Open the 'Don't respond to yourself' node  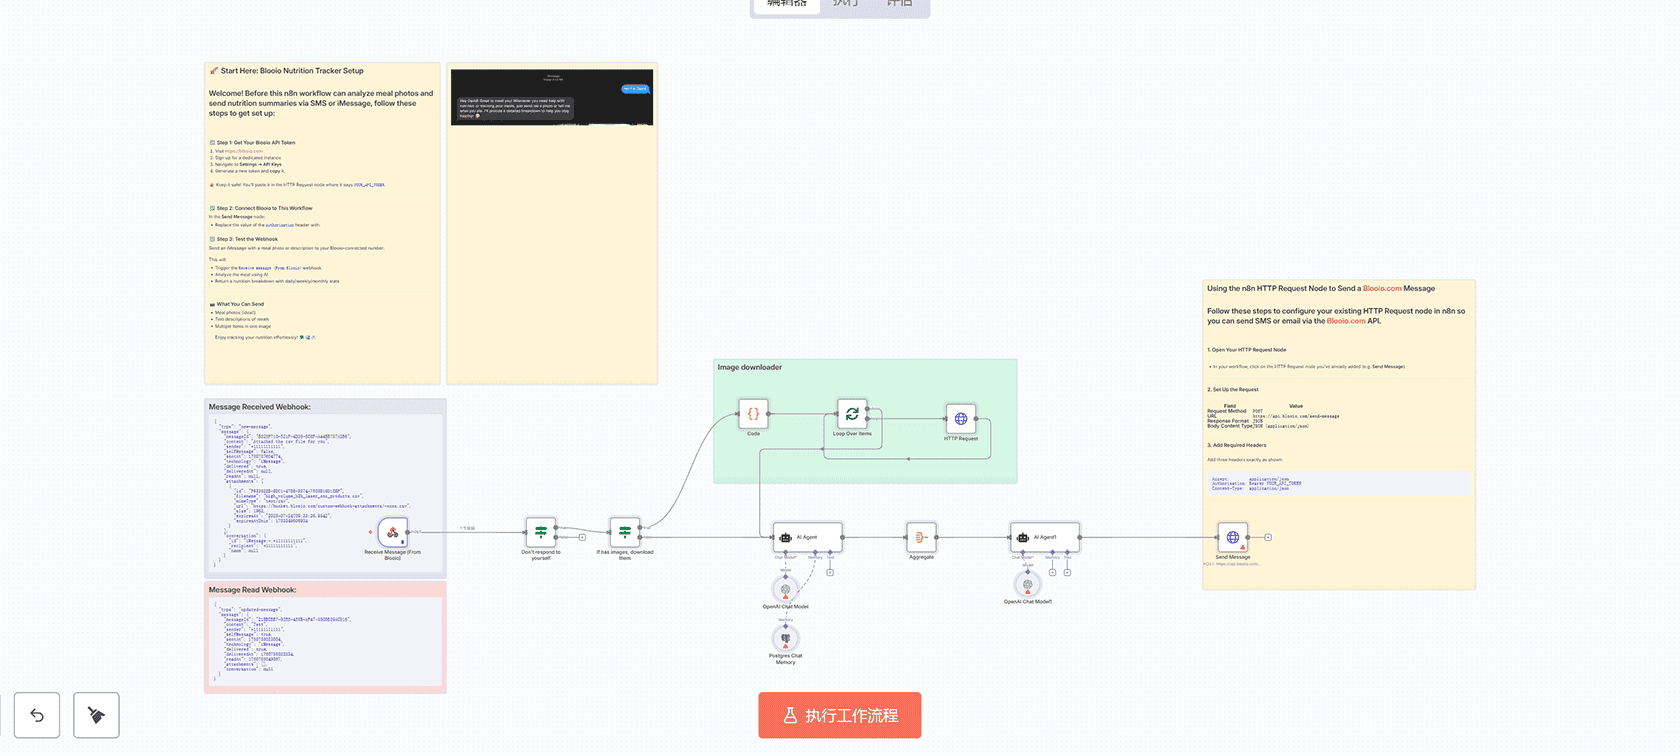pyautogui.click(x=541, y=532)
